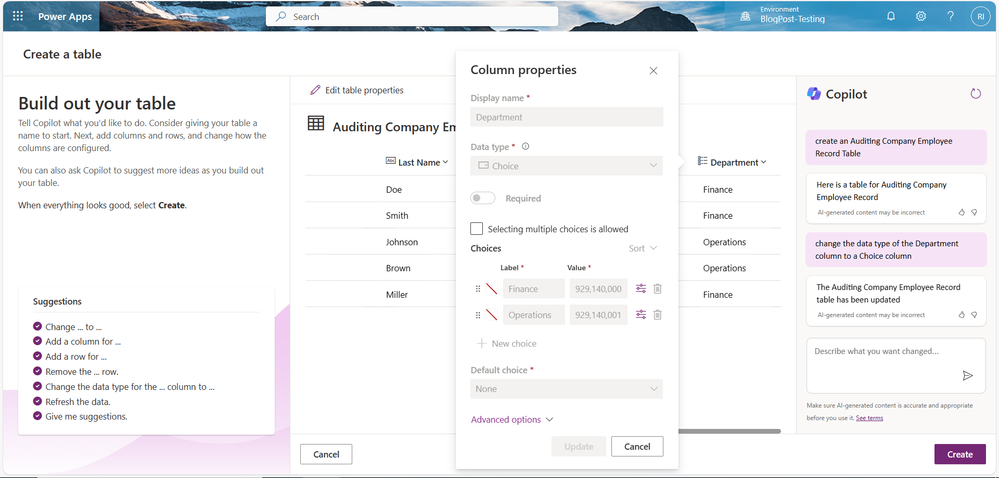Open the app launcher waffle menu

coord(18,17)
